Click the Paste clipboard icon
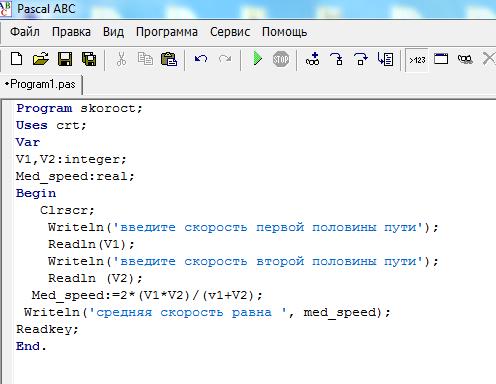496x384 pixels. 169,59
